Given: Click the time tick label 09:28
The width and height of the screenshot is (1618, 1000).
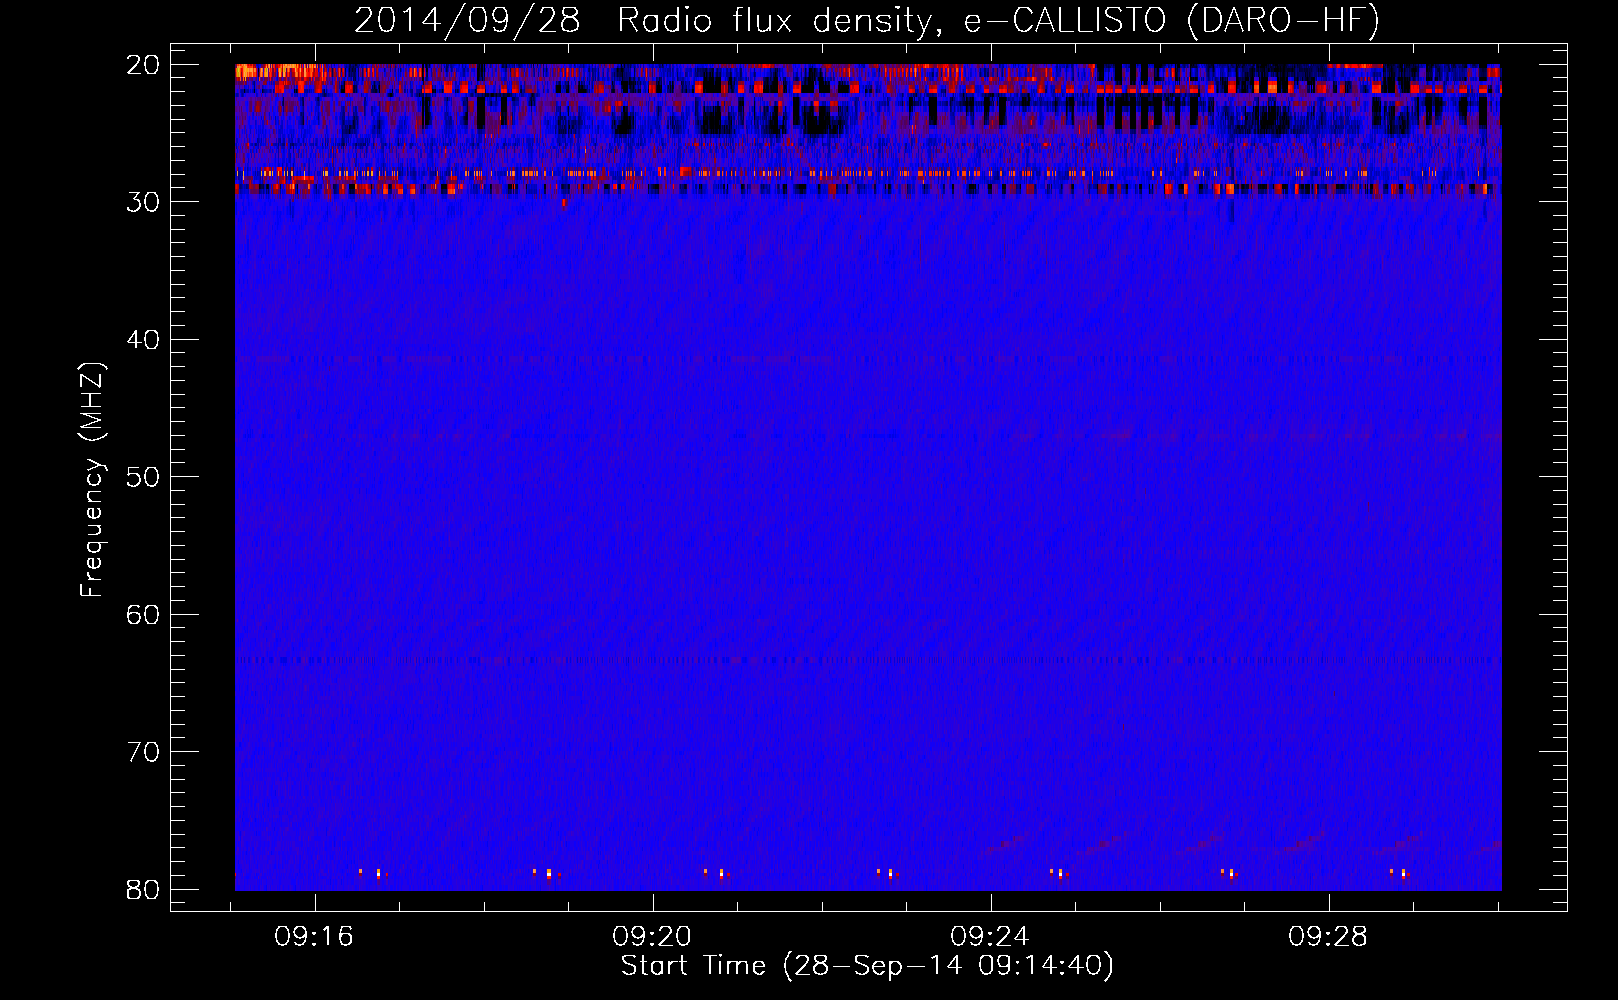Looking at the screenshot, I should (1328, 937).
